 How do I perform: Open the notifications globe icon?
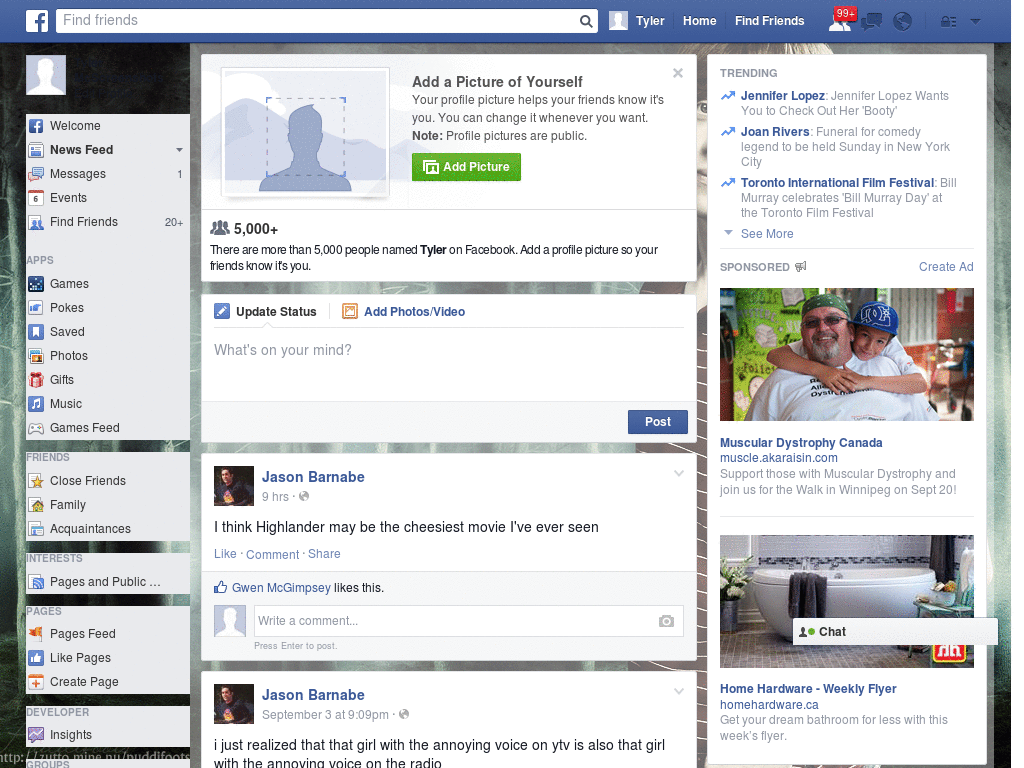903,22
